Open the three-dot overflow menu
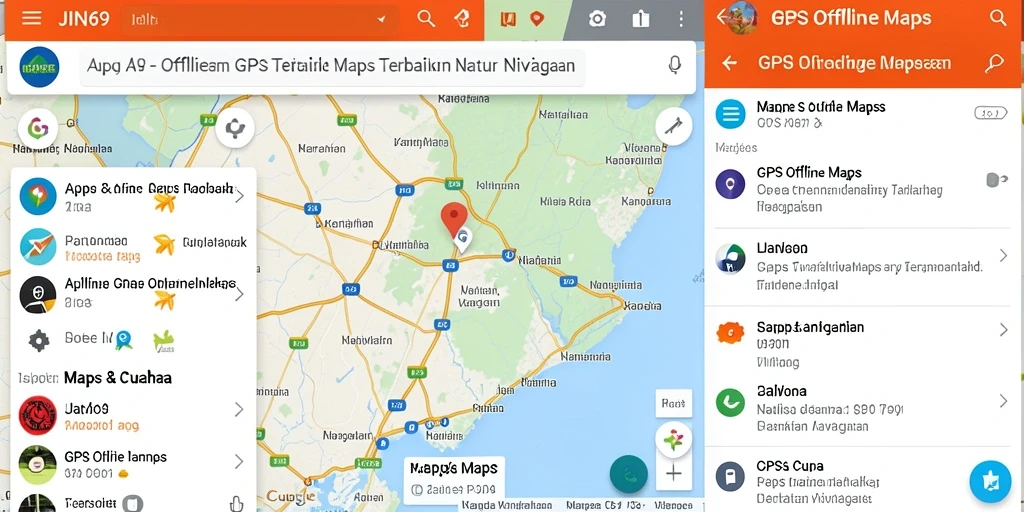1024x512 pixels. click(x=681, y=19)
